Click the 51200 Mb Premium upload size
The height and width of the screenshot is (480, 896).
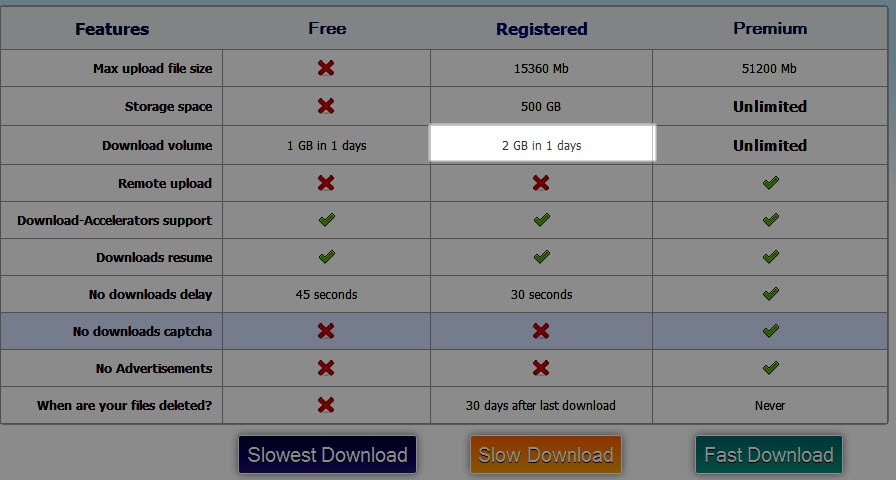coord(769,69)
